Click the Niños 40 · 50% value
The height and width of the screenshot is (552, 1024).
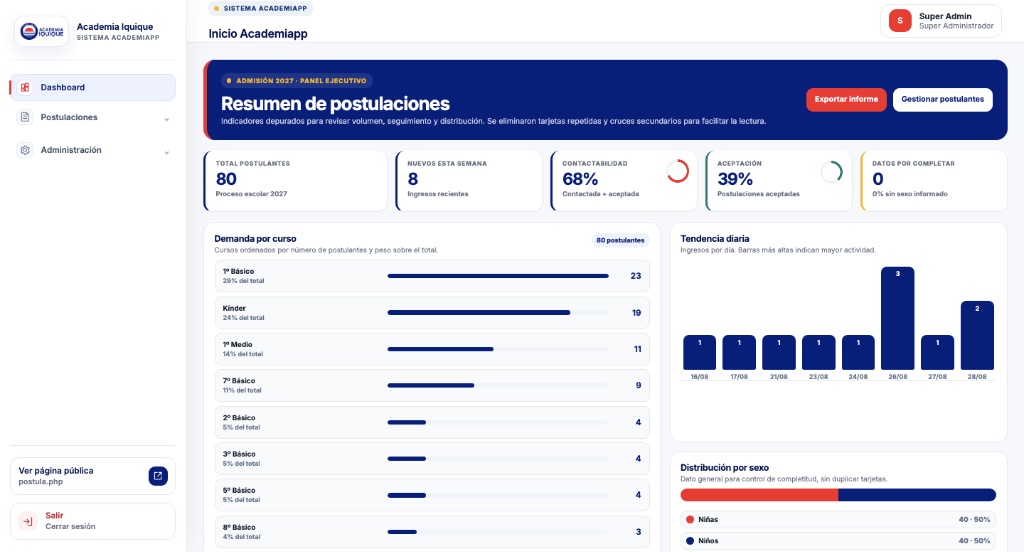pyautogui.click(x=974, y=541)
